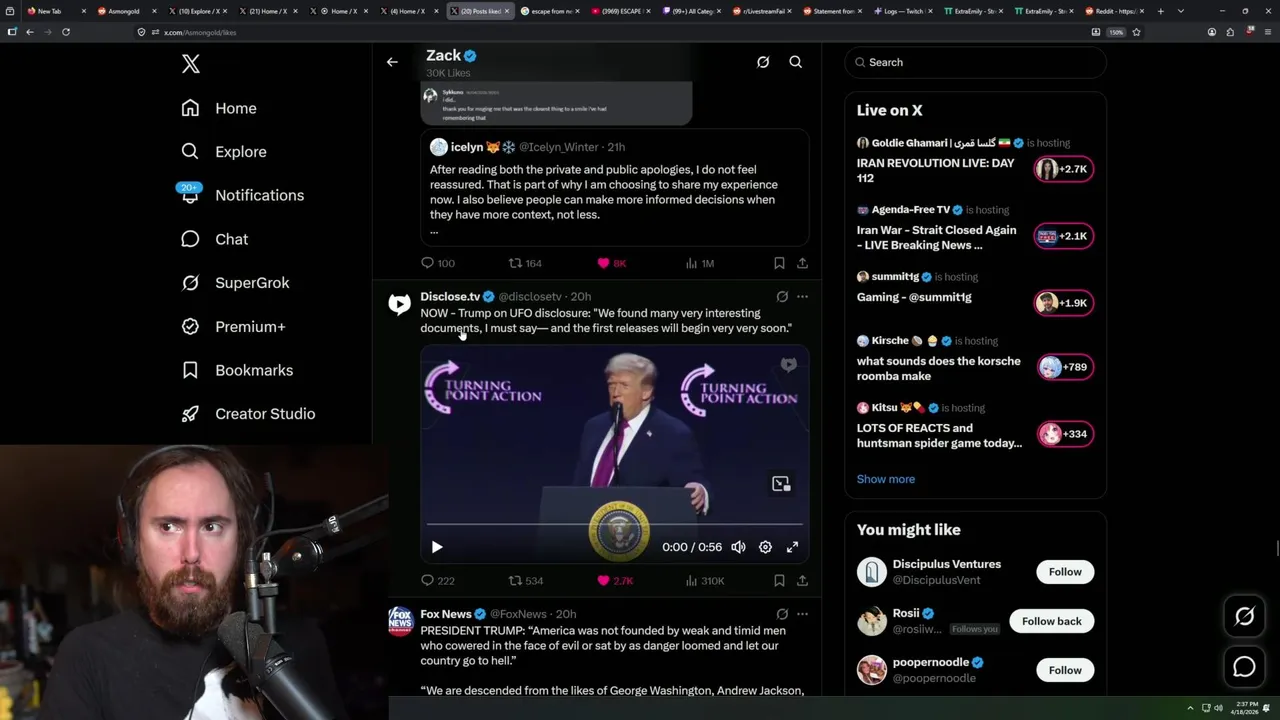Click the Trump video progress bar
The height and width of the screenshot is (720, 1280).
614,524
